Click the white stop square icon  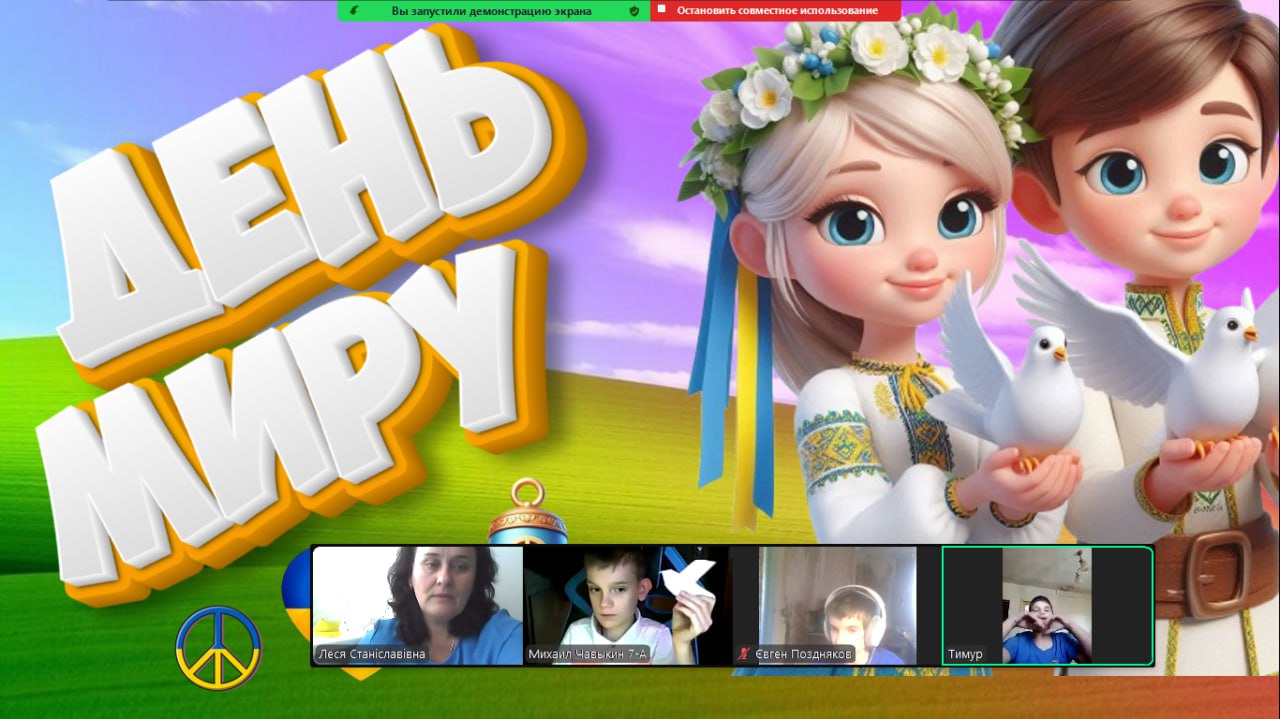point(661,10)
